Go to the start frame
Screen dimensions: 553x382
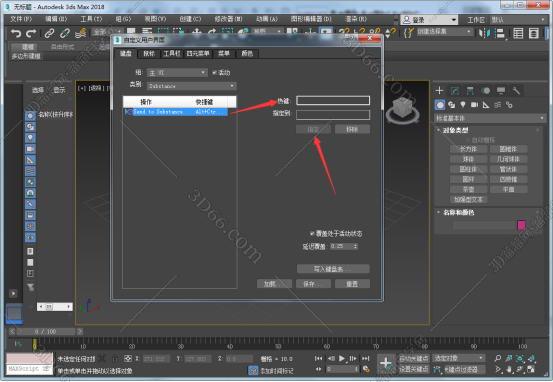318,358
